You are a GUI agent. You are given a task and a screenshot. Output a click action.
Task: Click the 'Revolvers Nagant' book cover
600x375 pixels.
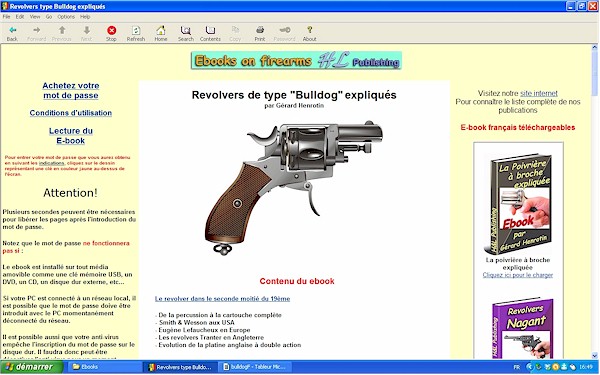[x=522, y=328]
